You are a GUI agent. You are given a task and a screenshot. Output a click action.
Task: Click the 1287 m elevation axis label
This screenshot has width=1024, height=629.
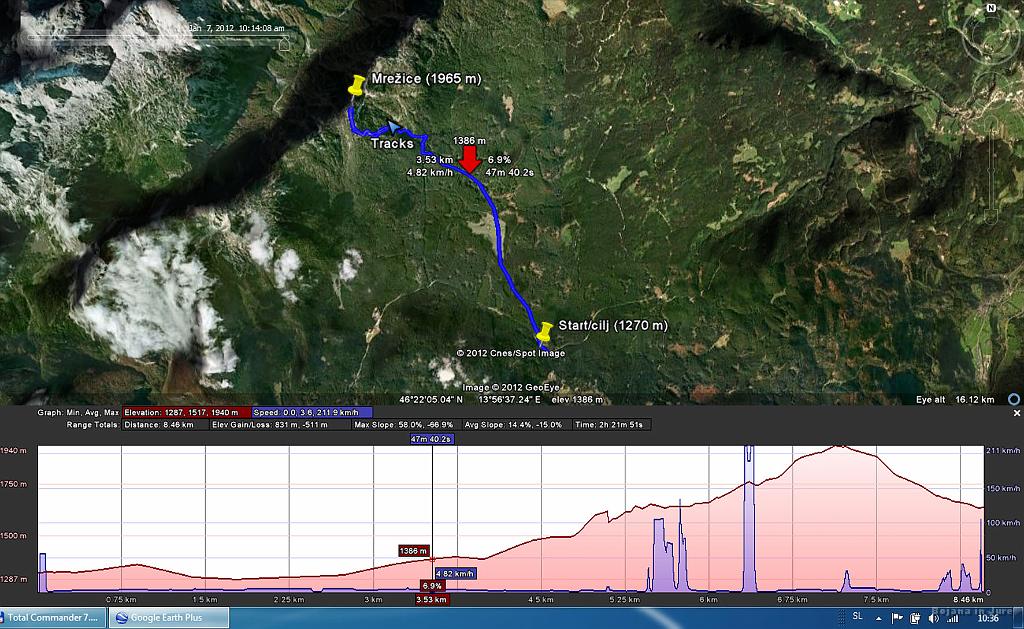[x=14, y=579]
